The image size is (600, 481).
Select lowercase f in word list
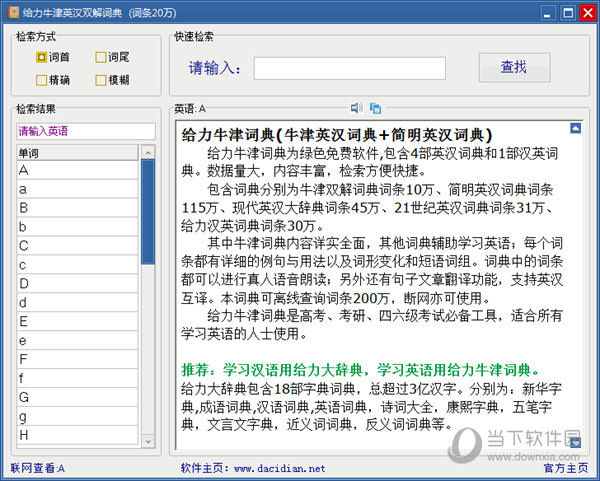[77, 378]
